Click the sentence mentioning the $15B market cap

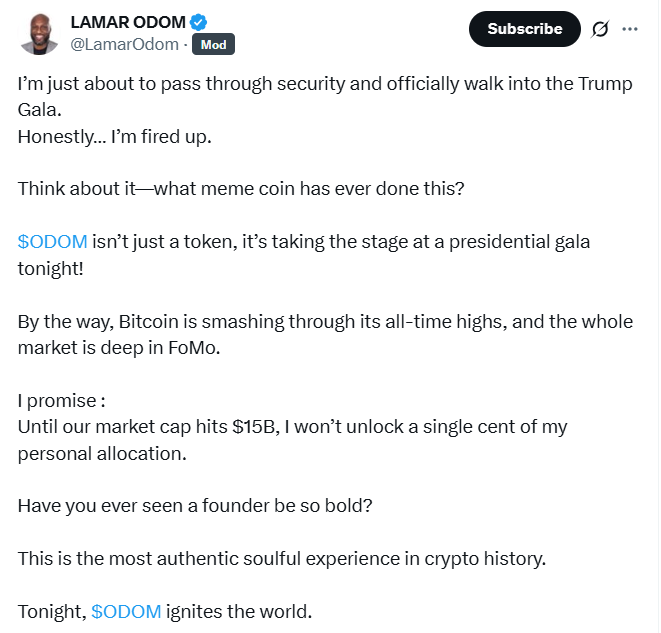point(290,427)
